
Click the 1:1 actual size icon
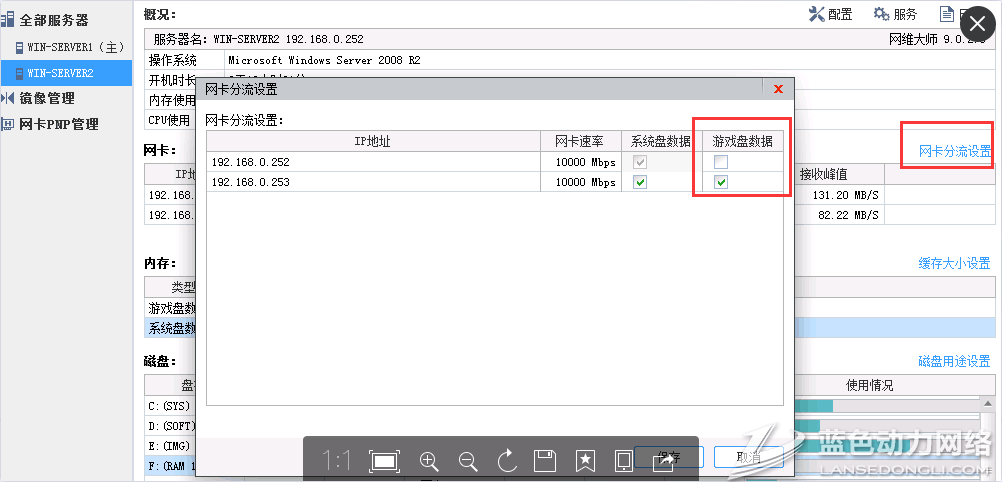336,461
